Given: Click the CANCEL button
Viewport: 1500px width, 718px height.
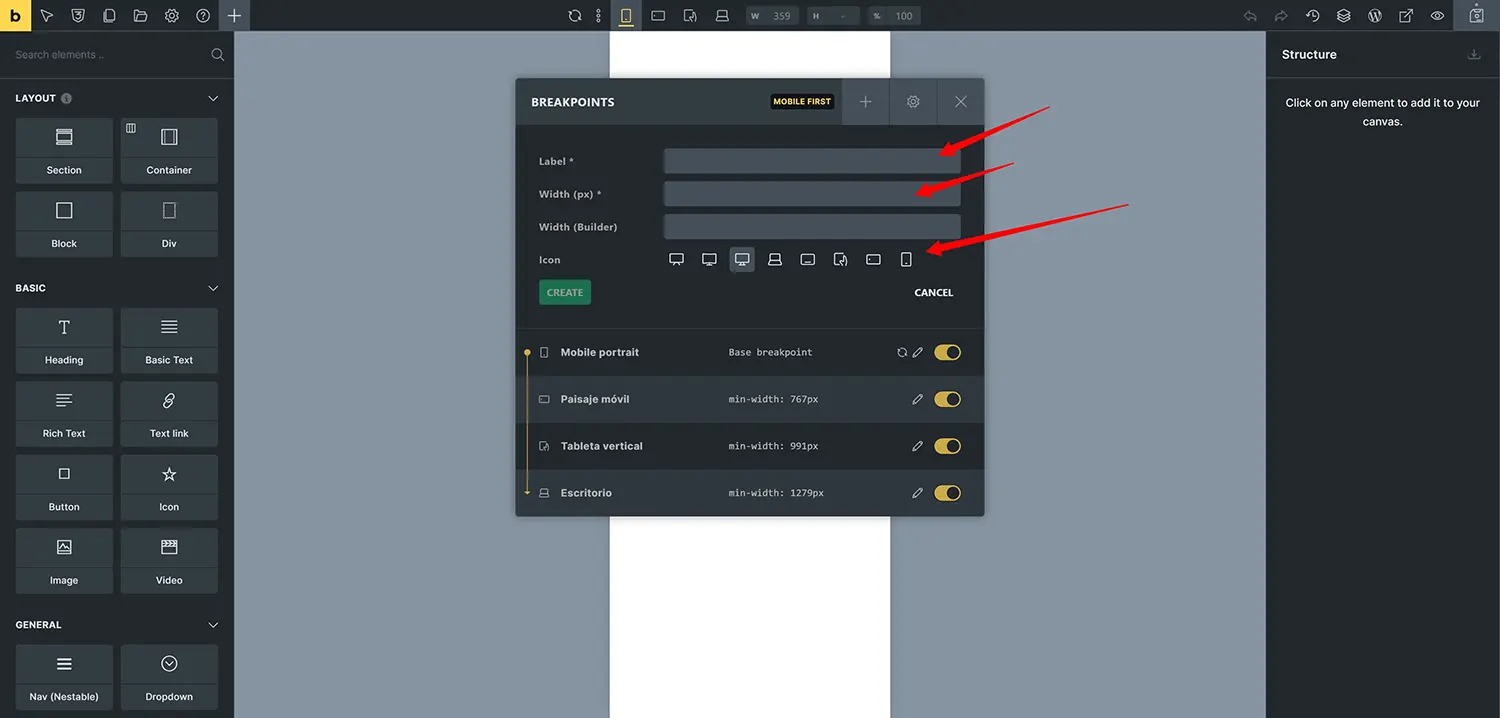Looking at the screenshot, I should point(933,293).
